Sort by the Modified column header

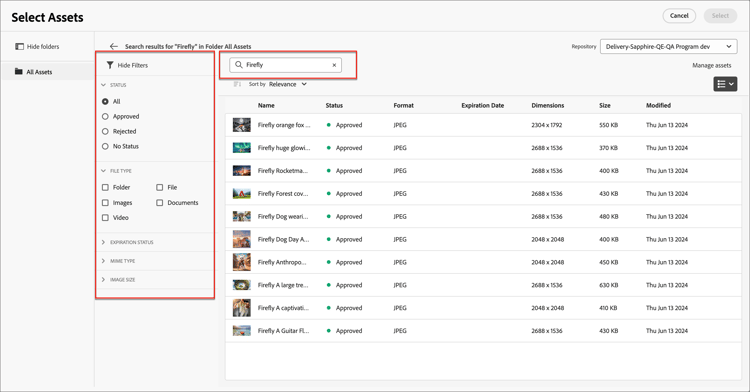[x=659, y=105]
